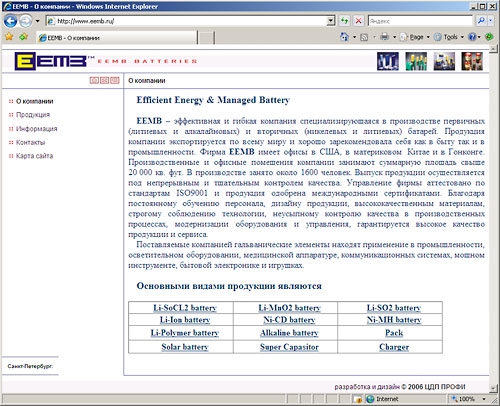Follow the Li-Polymer battery link

[185, 333]
